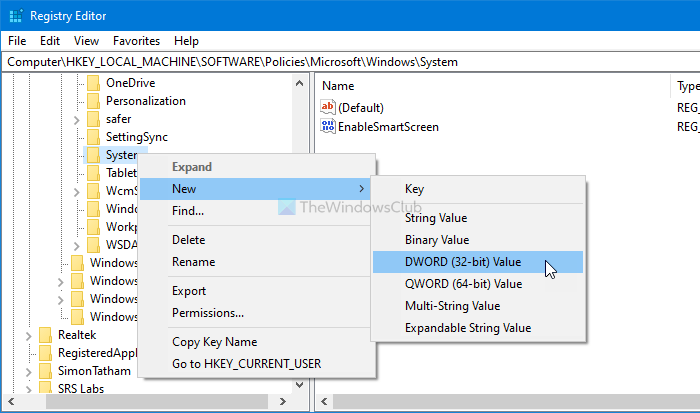Choose Expandable String Value in submenu
The height and width of the screenshot is (413, 700).
478,327
